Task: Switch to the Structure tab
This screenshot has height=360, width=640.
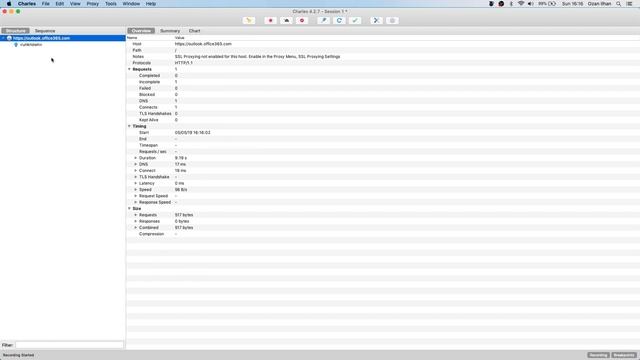Action: point(16,31)
